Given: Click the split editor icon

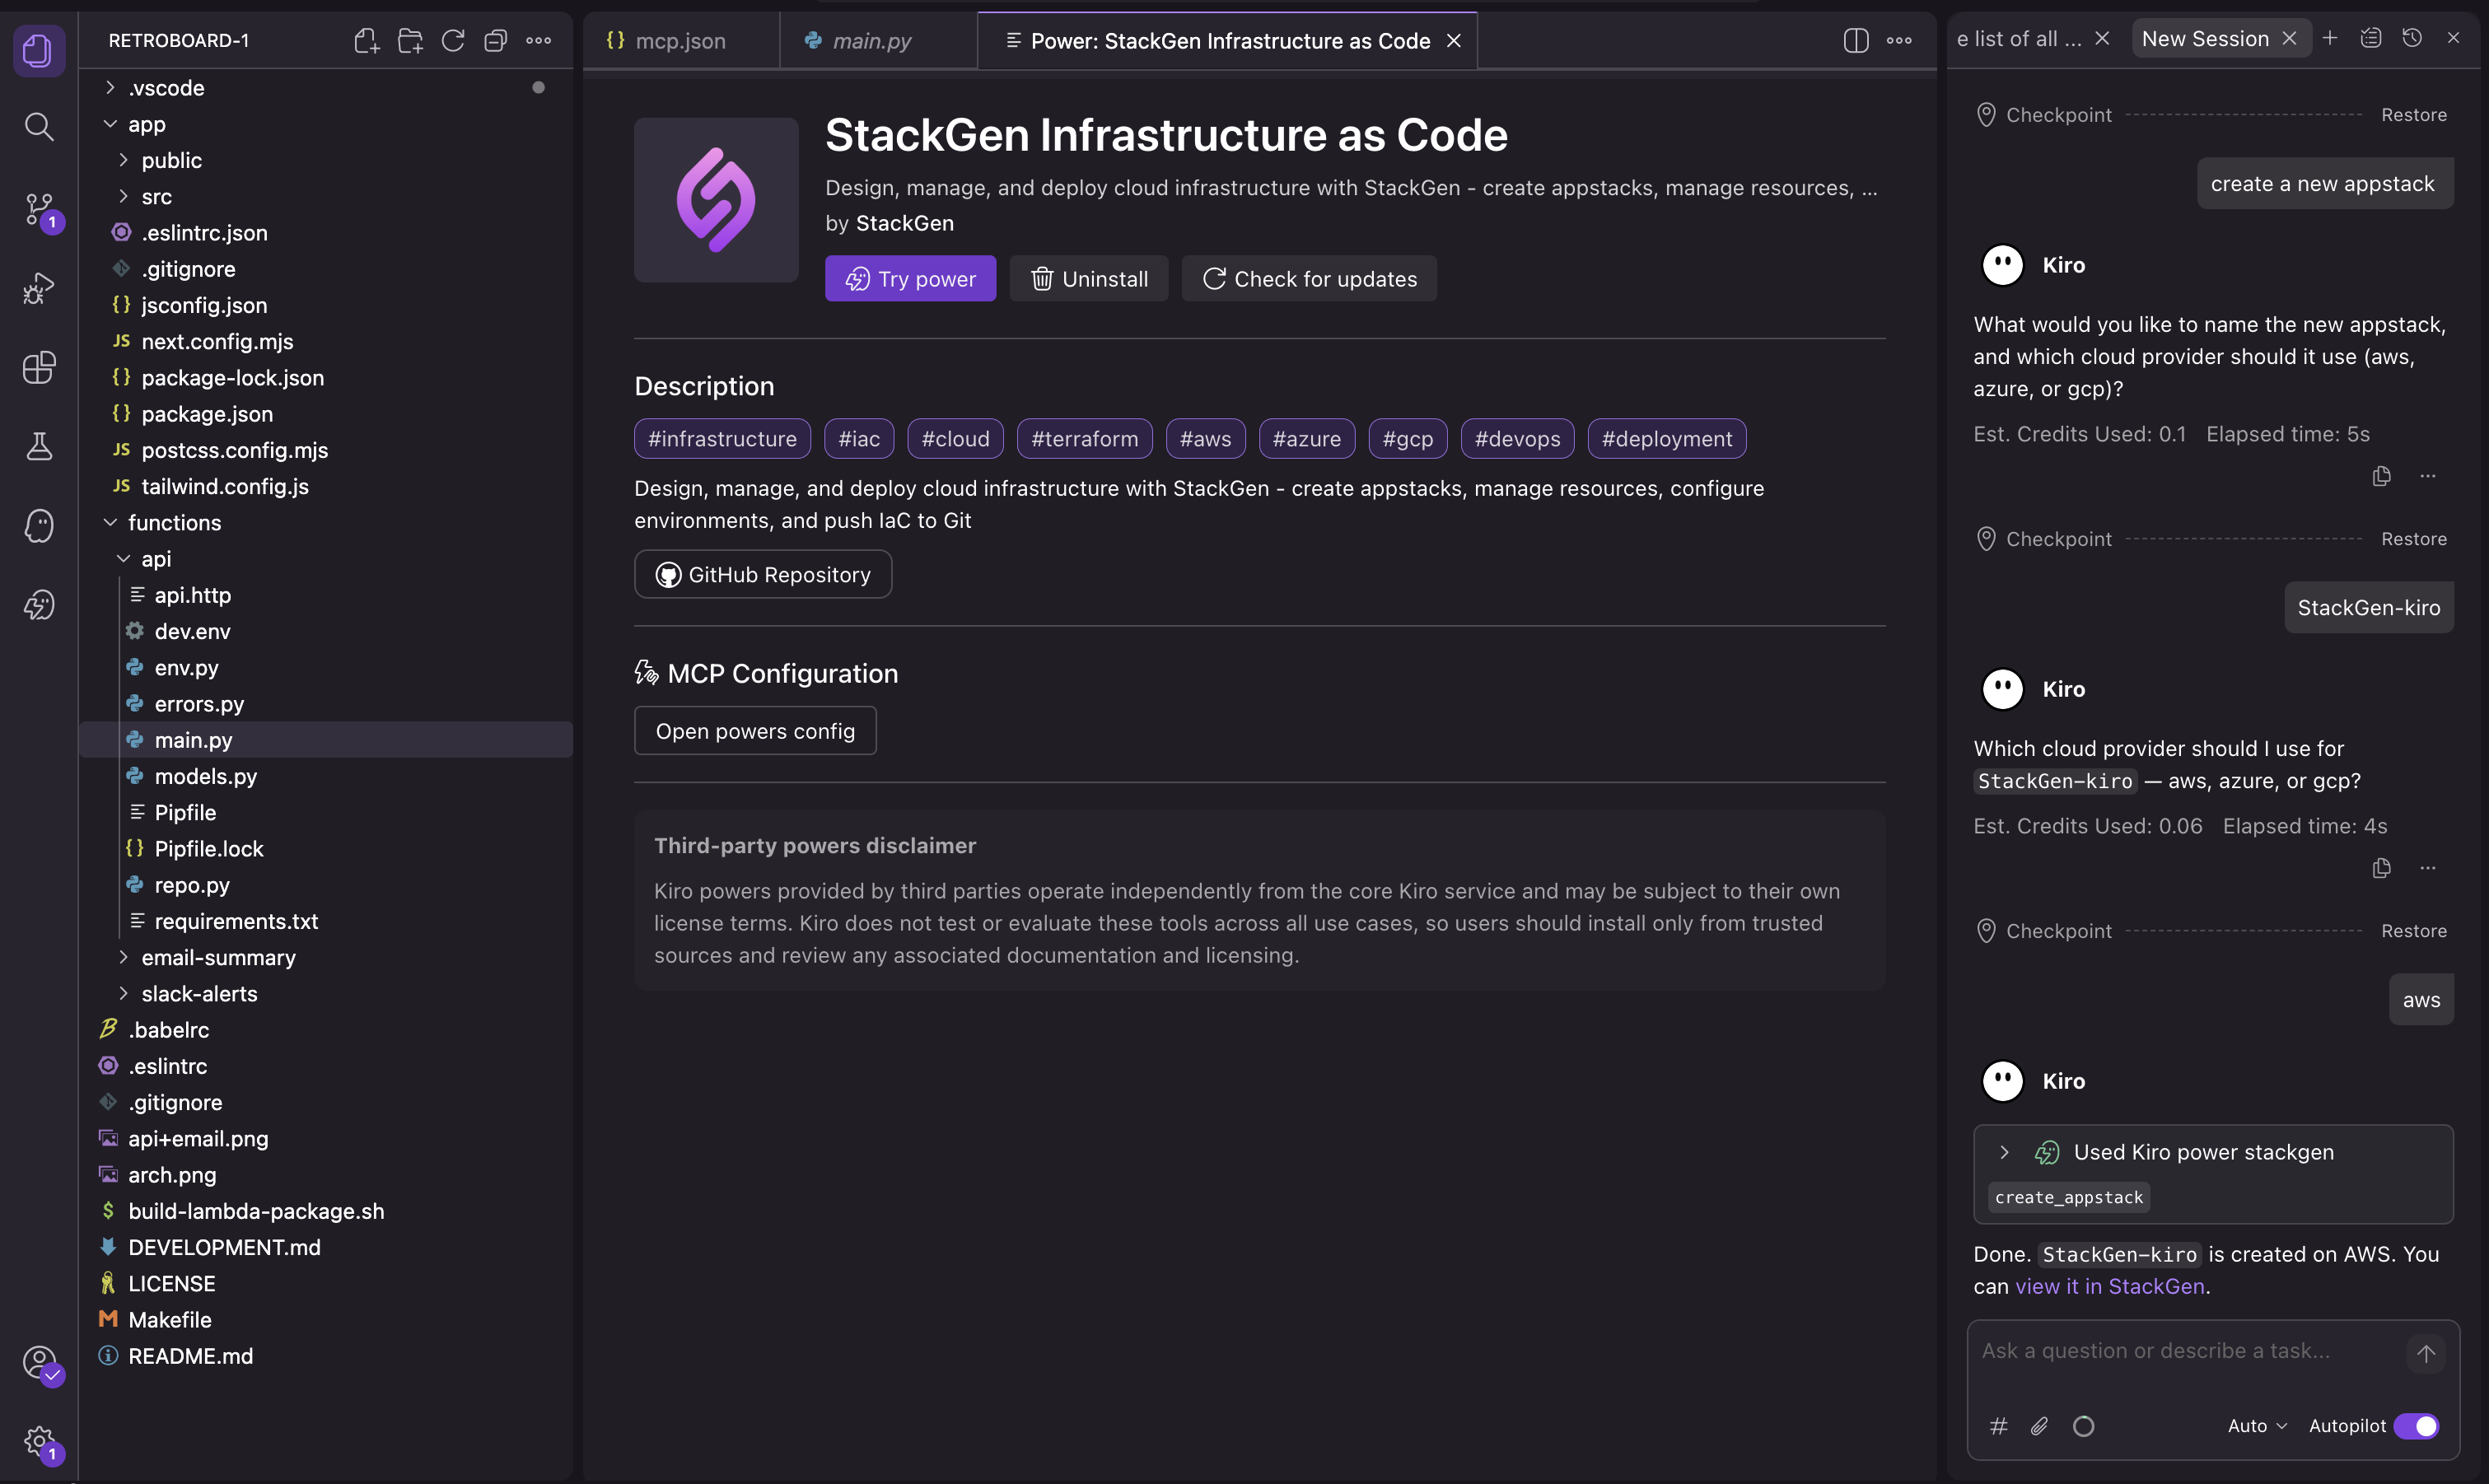Looking at the screenshot, I should point(1855,41).
